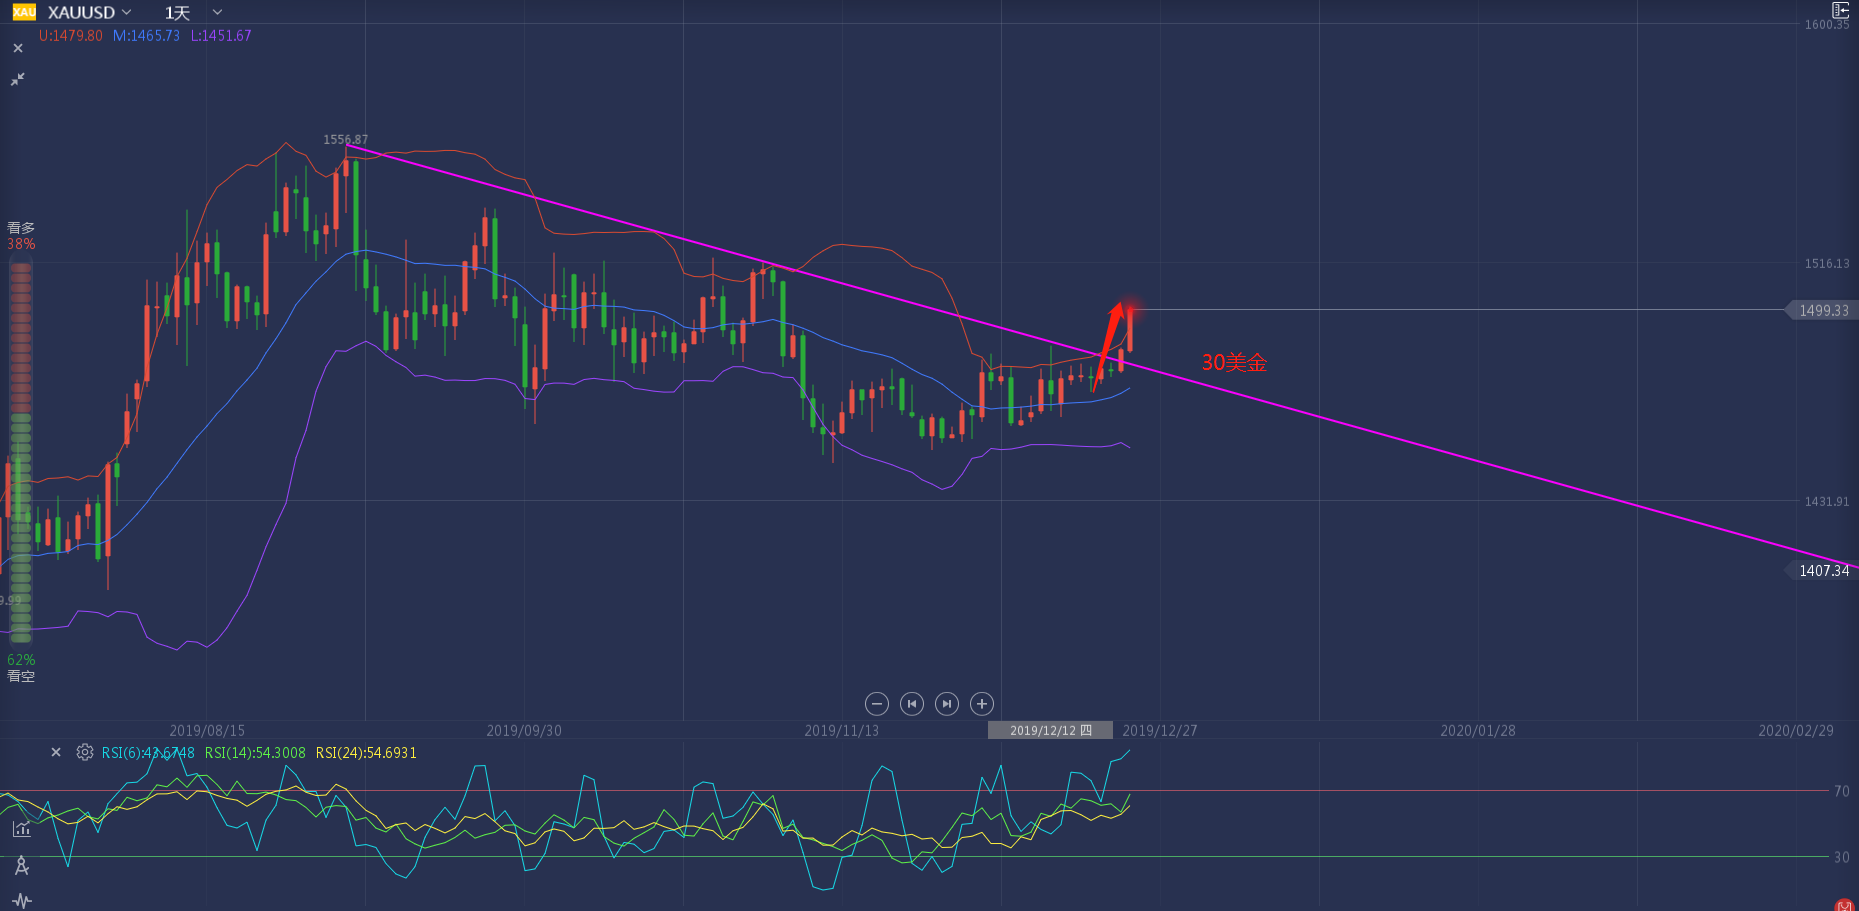Jump to previous bars with skip-back button
Screen dimensions: 1859x911
pyautogui.click(x=912, y=704)
